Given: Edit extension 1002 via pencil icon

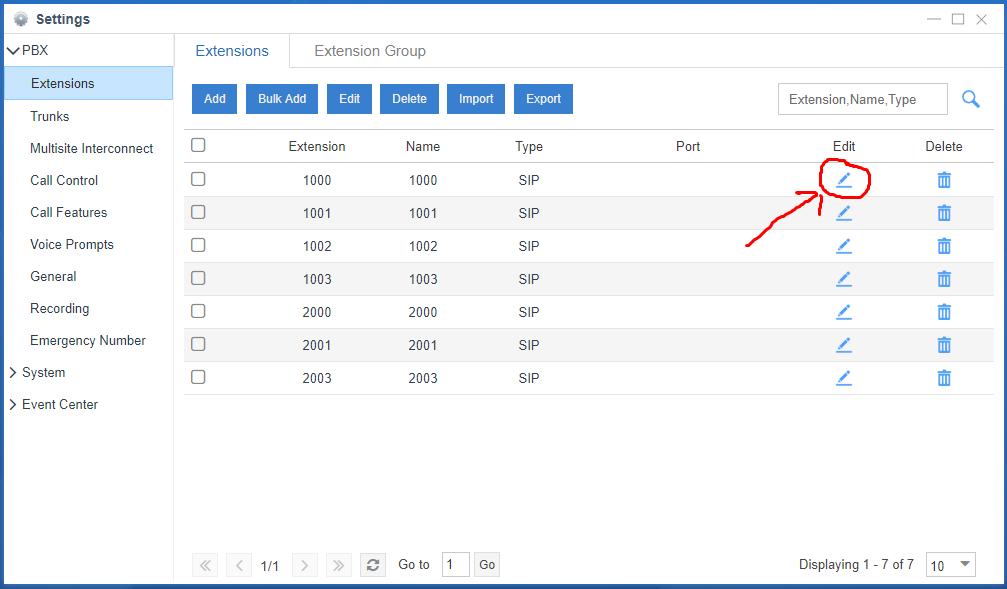Looking at the screenshot, I should (x=844, y=246).
